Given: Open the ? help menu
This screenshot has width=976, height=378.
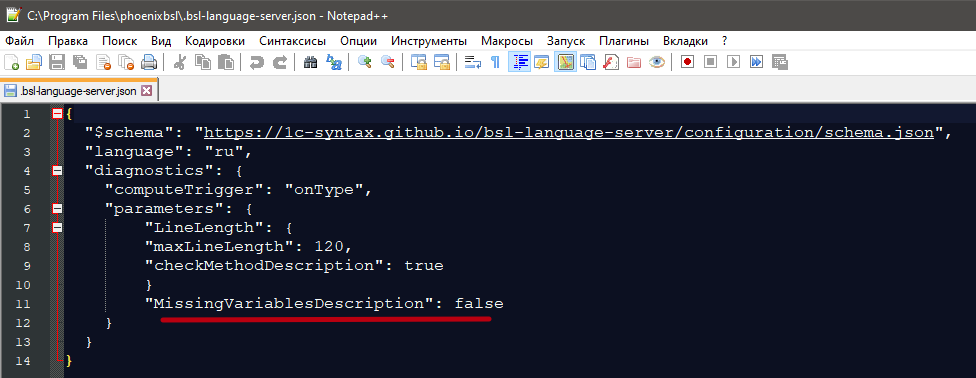Looking at the screenshot, I should tap(724, 41).
